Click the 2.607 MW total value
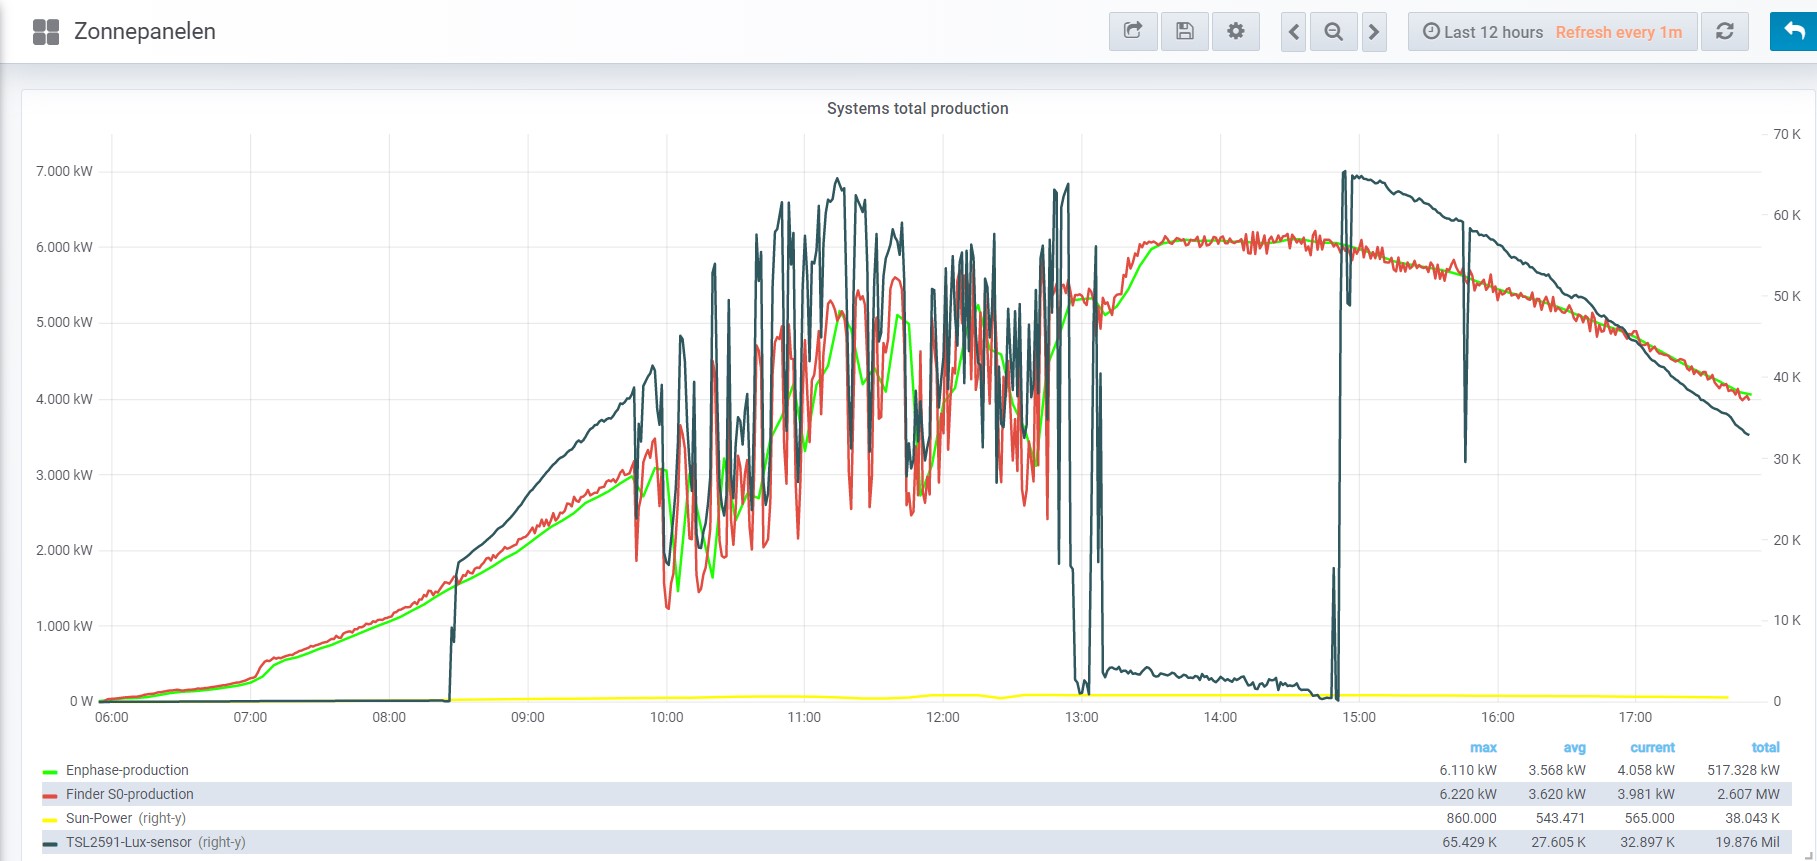 [1748, 794]
